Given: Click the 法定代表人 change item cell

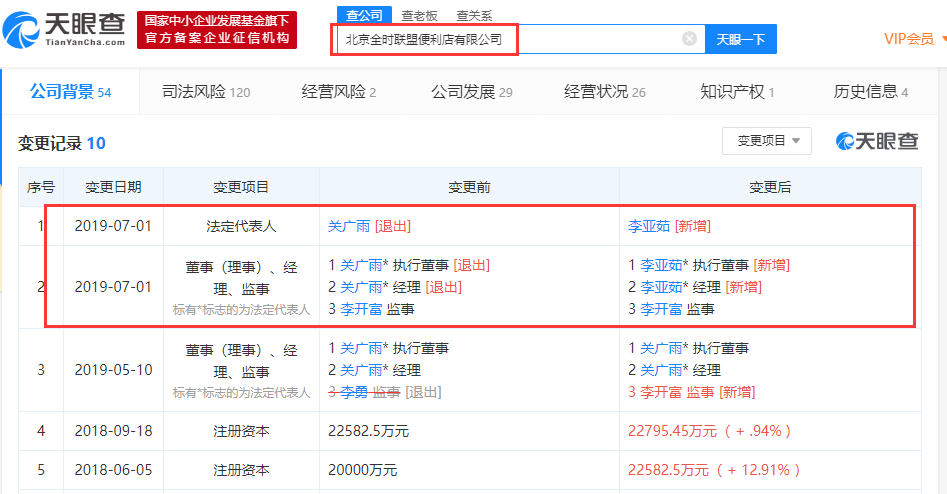Looking at the screenshot, I should pos(241,226).
